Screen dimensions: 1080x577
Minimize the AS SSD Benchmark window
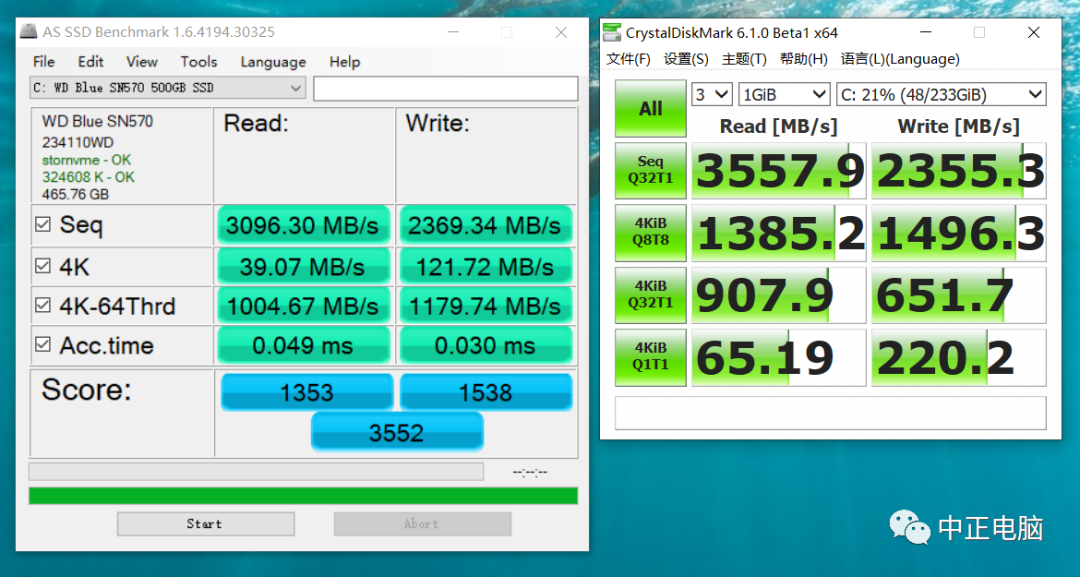453,32
